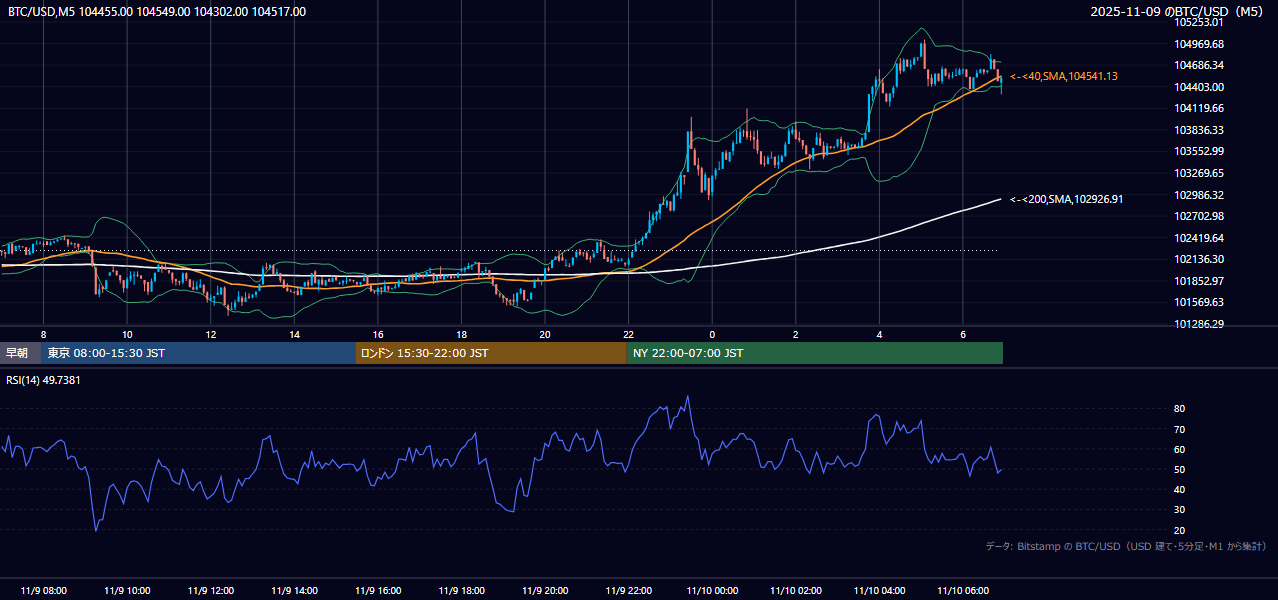Click price axis value 104686.34
1278x600 pixels.
pyautogui.click(x=1200, y=66)
